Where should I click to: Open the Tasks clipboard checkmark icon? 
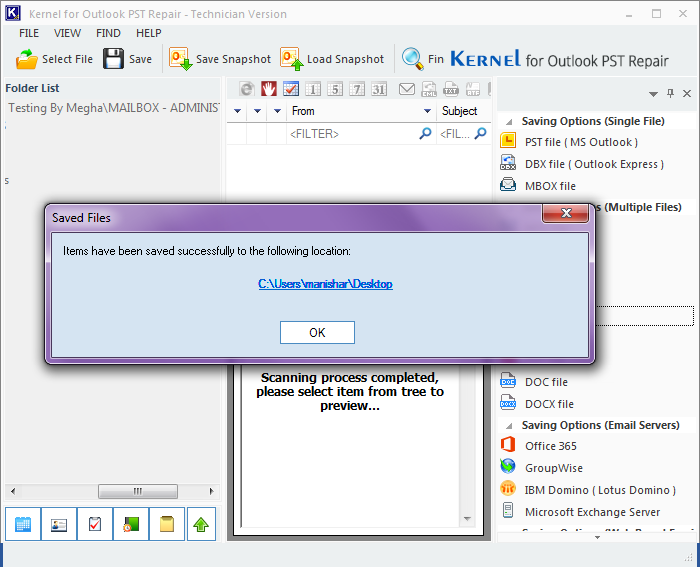point(95,524)
